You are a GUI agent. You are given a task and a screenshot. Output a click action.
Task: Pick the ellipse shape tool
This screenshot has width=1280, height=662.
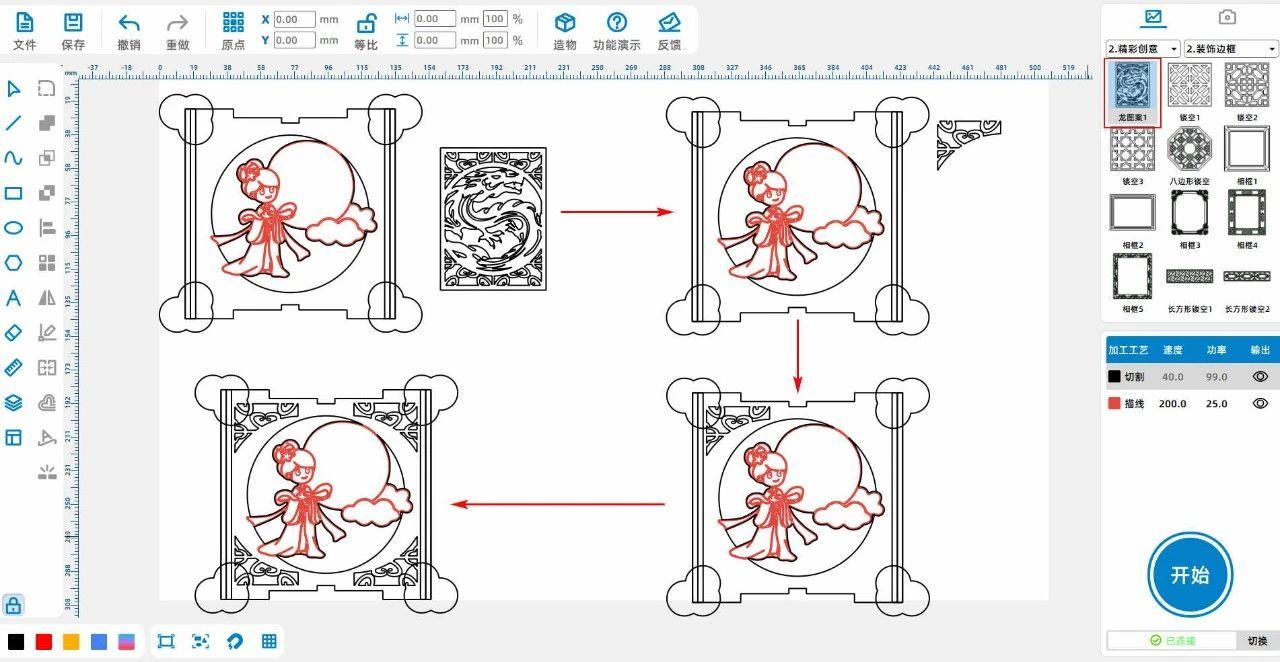[14, 228]
